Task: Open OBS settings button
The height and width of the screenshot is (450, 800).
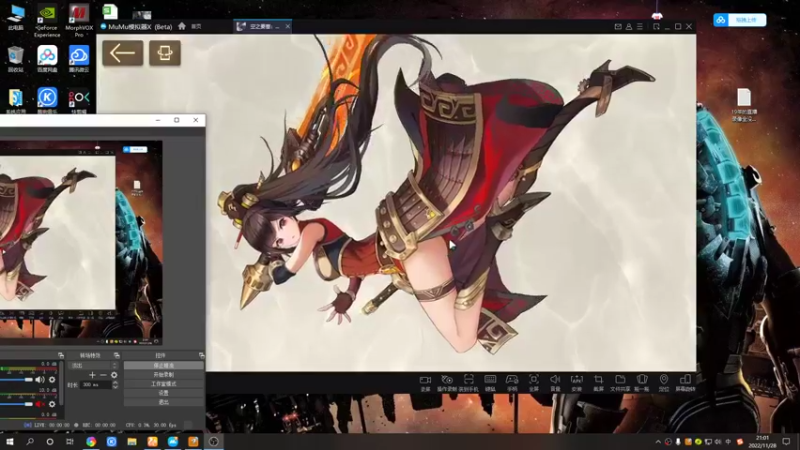Action: 163,393
